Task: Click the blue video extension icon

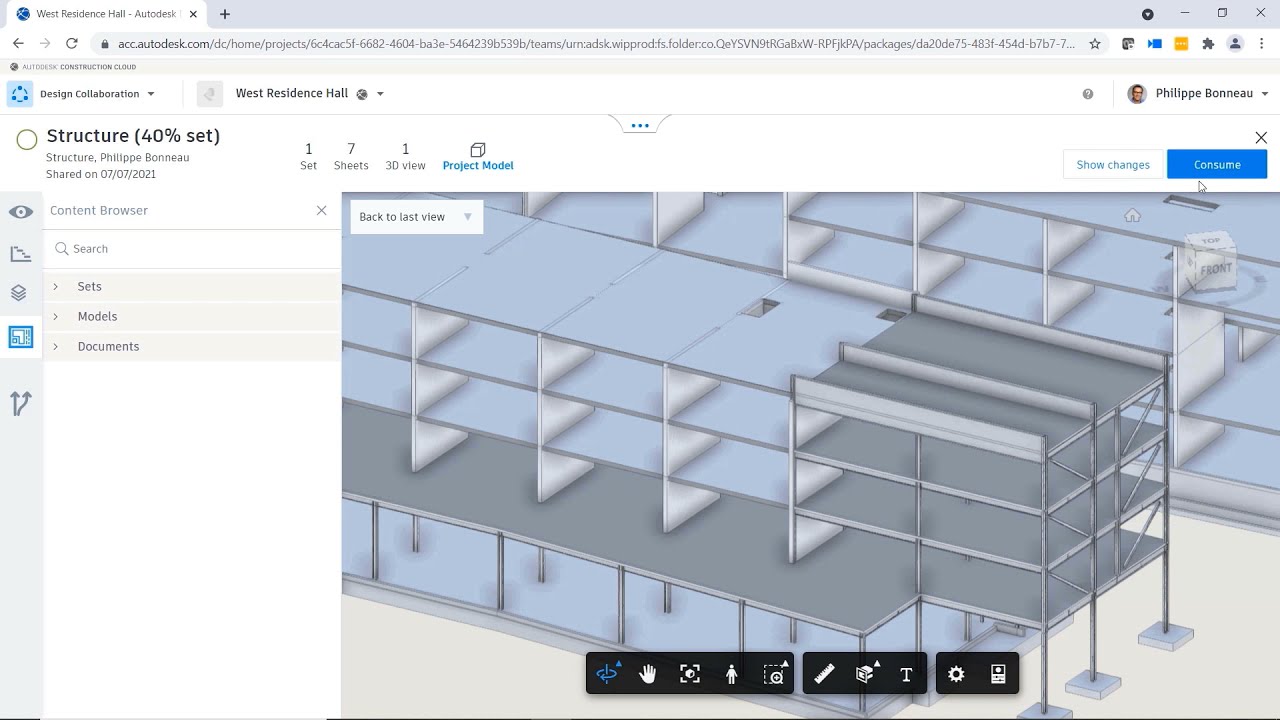Action: [1155, 44]
